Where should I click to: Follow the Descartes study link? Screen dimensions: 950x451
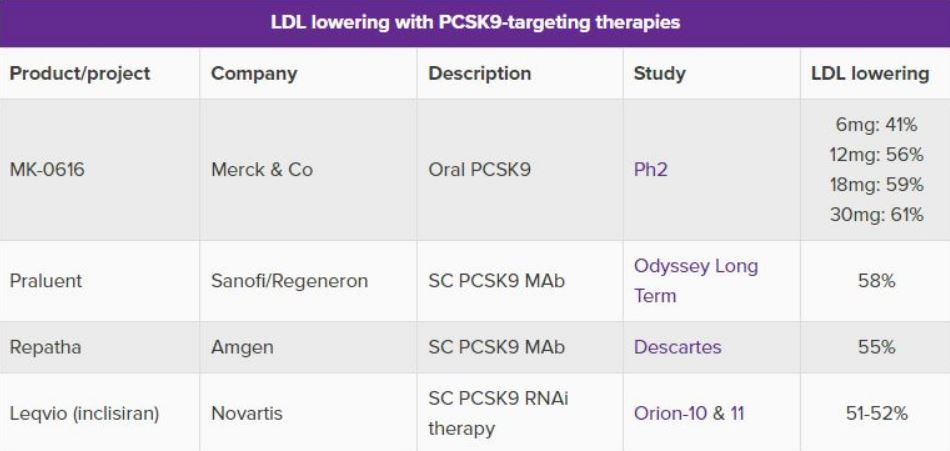[x=677, y=347]
